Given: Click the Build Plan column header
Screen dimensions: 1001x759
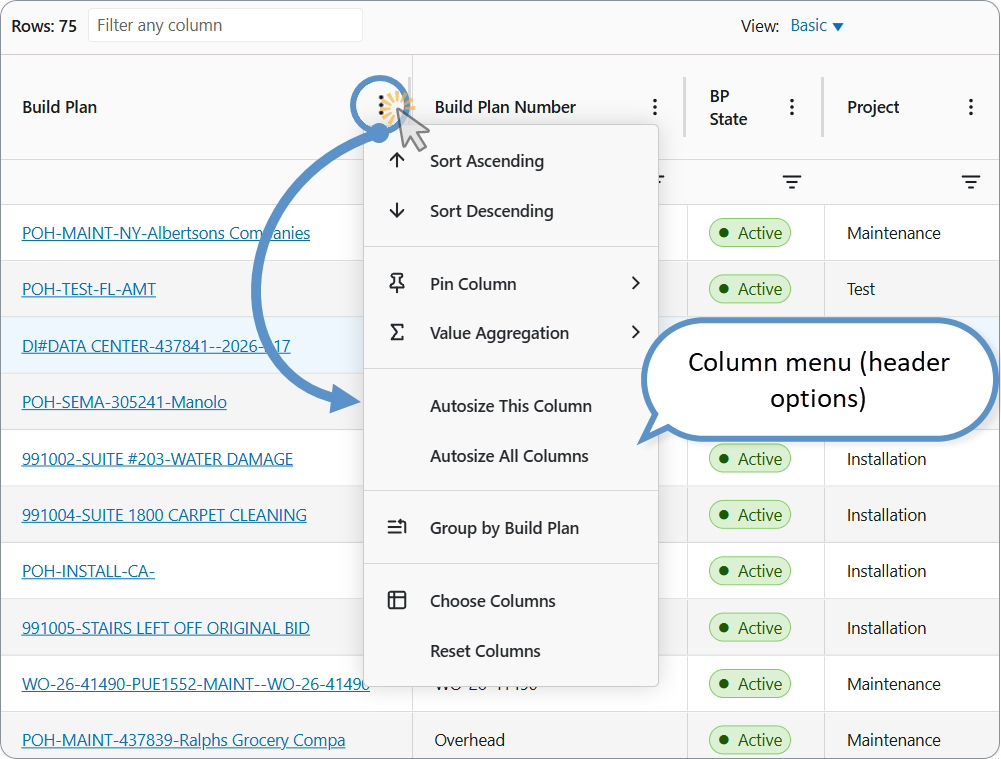Looking at the screenshot, I should [x=60, y=107].
